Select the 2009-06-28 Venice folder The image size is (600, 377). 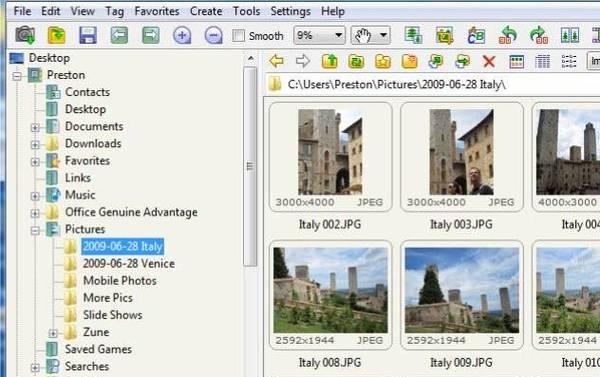pos(129,263)
